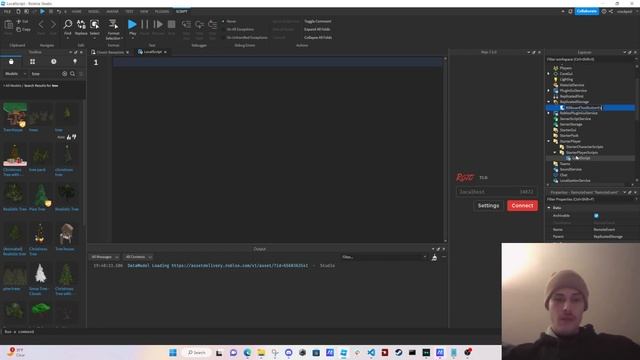Open the Format Selection dropdown arrow
The width and height of the screenshot is (640, 360).
(122, 38)
